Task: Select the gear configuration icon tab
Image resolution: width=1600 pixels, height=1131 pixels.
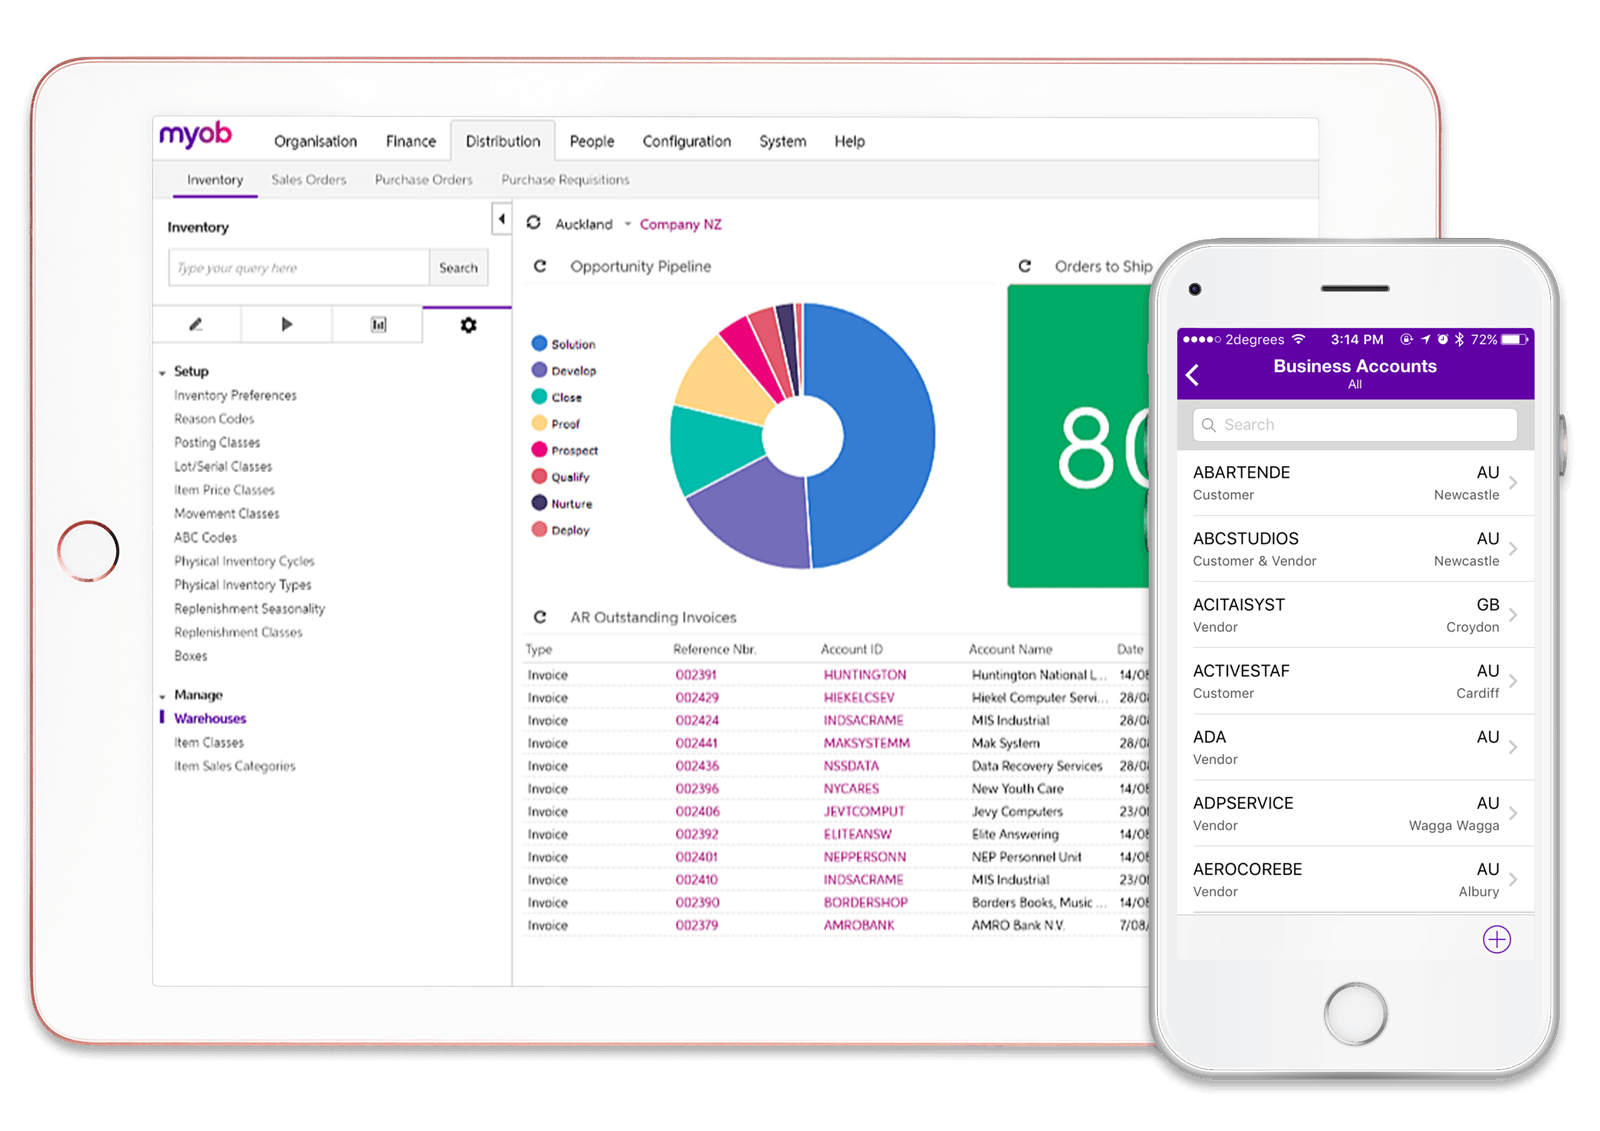Action: (x=468, y=324)
